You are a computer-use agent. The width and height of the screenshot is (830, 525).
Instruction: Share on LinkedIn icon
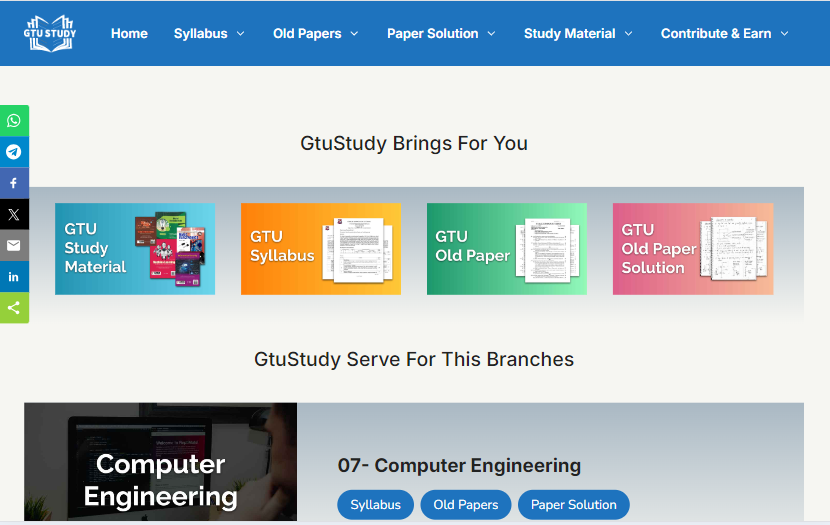click(14, 277)
